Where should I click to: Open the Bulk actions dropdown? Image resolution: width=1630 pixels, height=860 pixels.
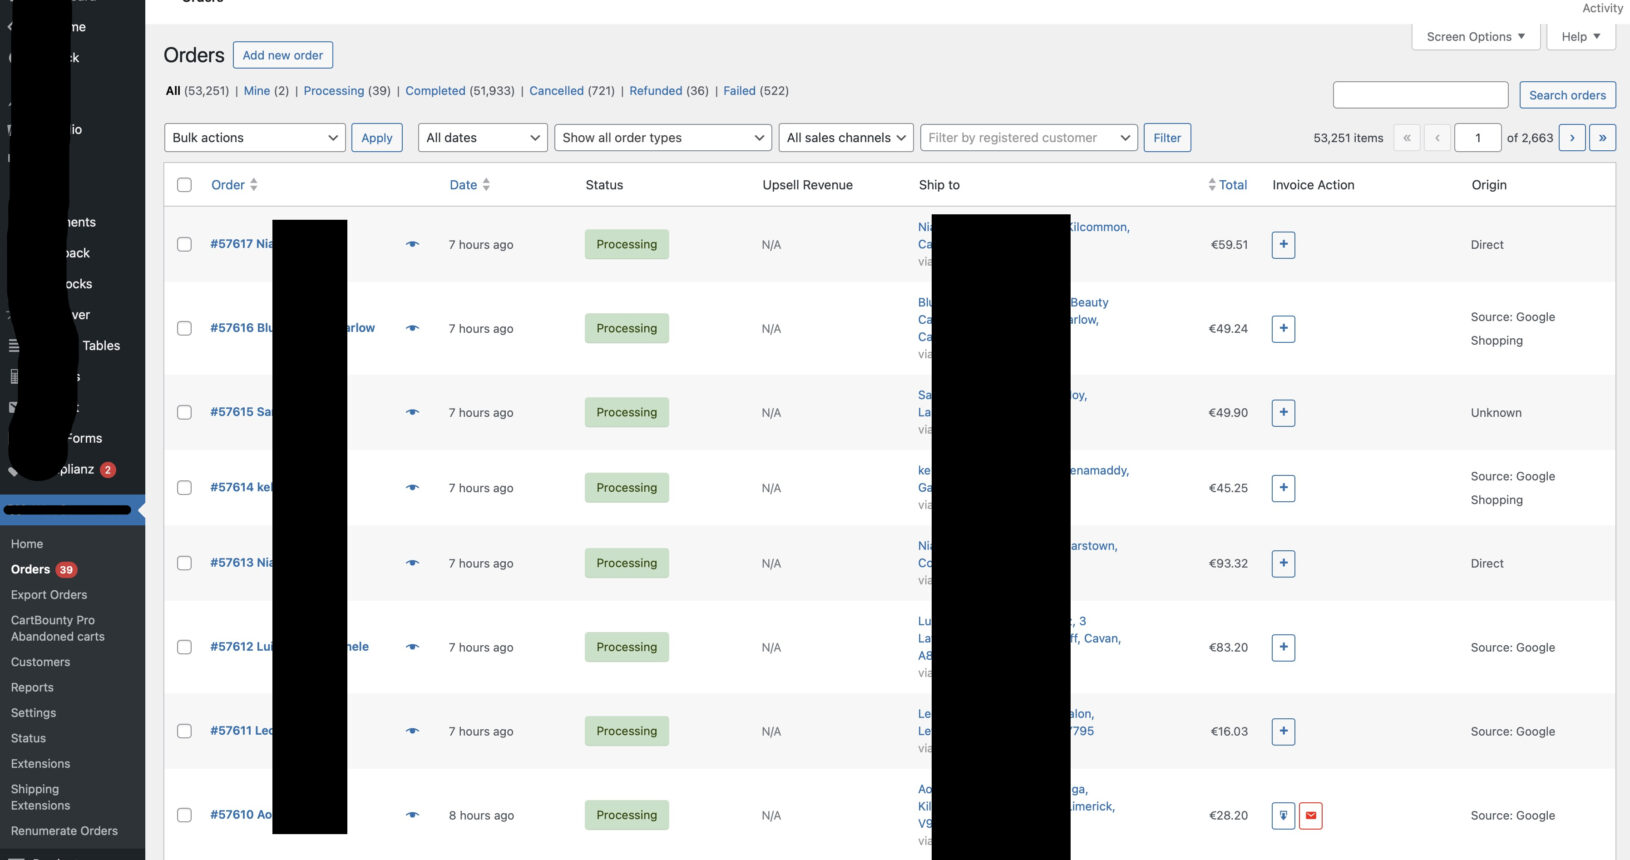click(254, 138)
